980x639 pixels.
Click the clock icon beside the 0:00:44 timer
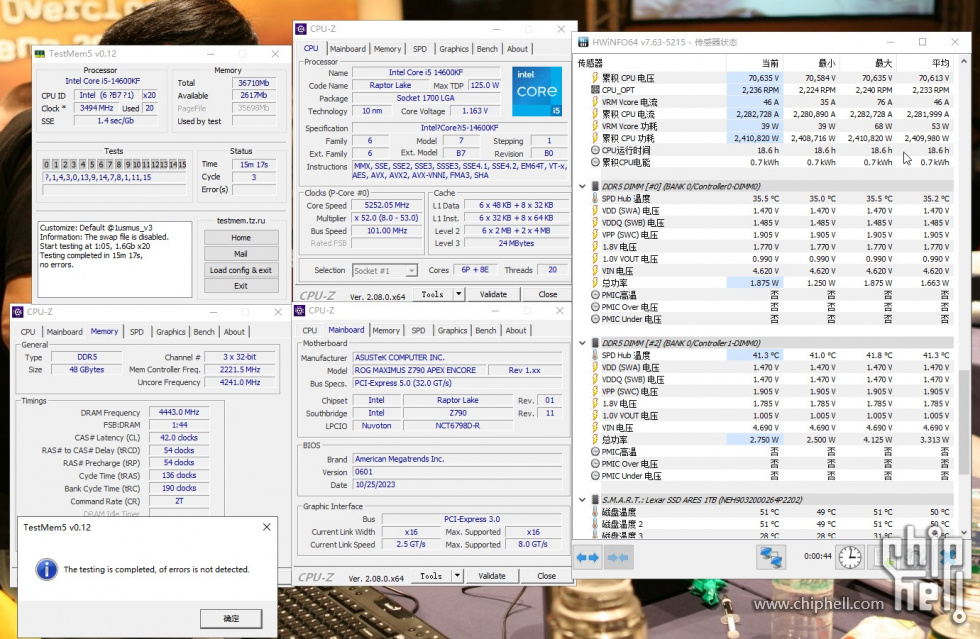[x=849, y=556]
